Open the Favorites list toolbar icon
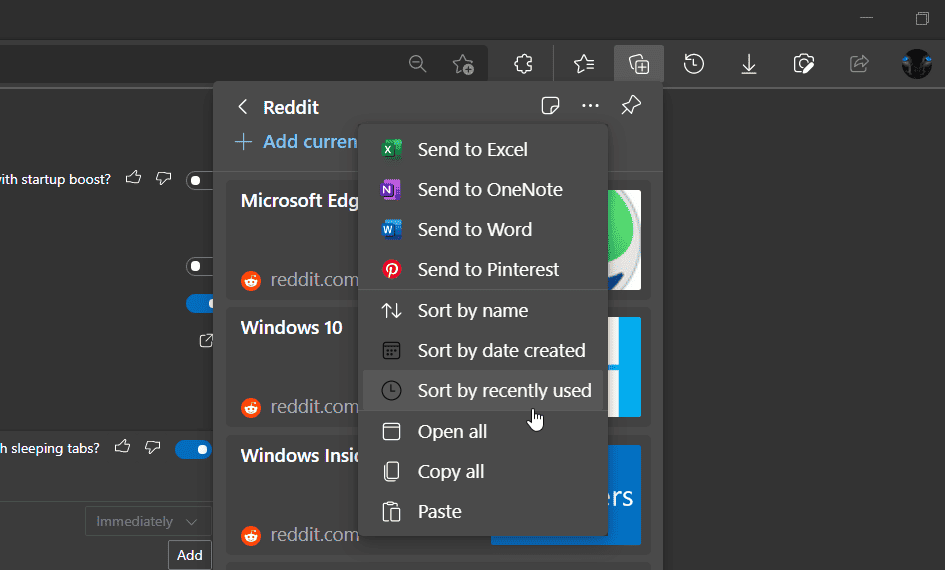Screen dimensions: 945x570 click(x=583, y=63)
